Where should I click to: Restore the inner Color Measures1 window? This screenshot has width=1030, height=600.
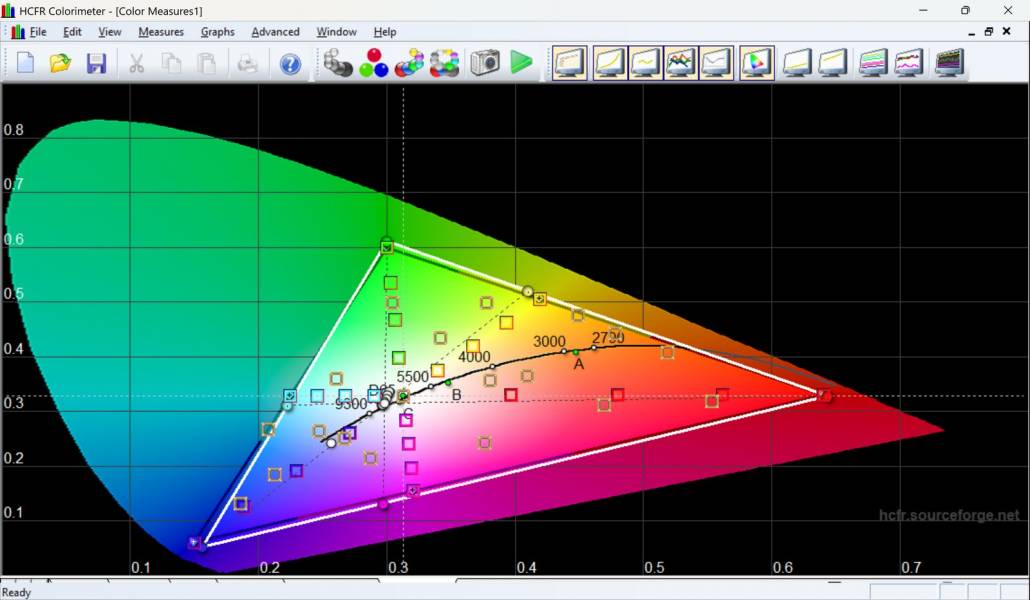[988, 32]
